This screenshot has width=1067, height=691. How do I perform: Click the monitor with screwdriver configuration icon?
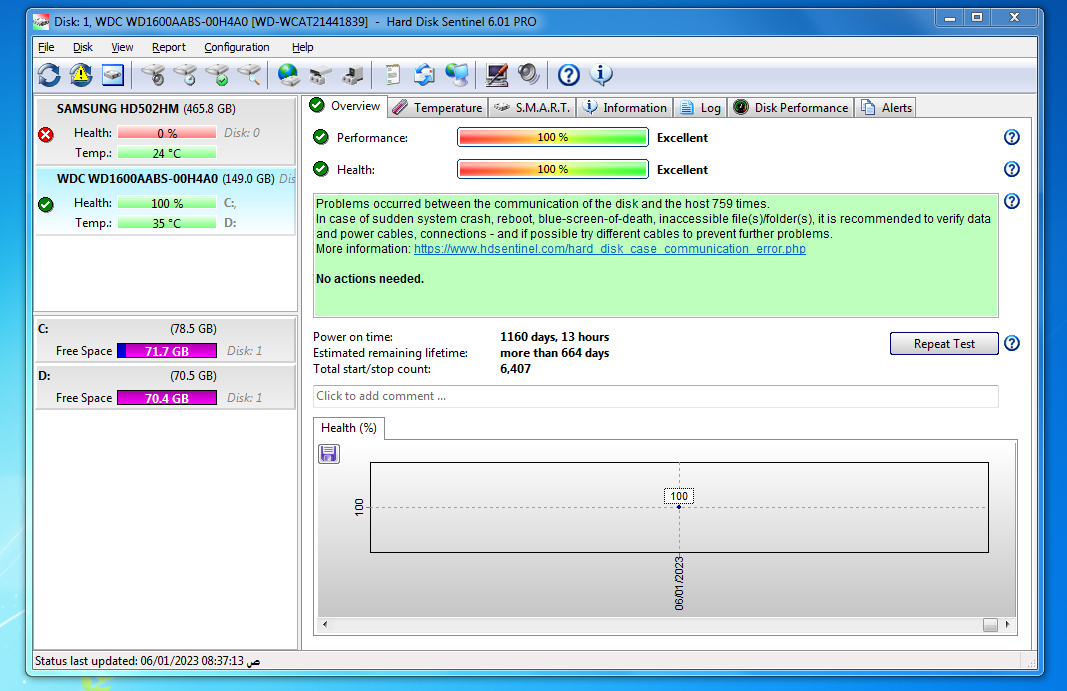pyautogui.click(x=497, y=75)
